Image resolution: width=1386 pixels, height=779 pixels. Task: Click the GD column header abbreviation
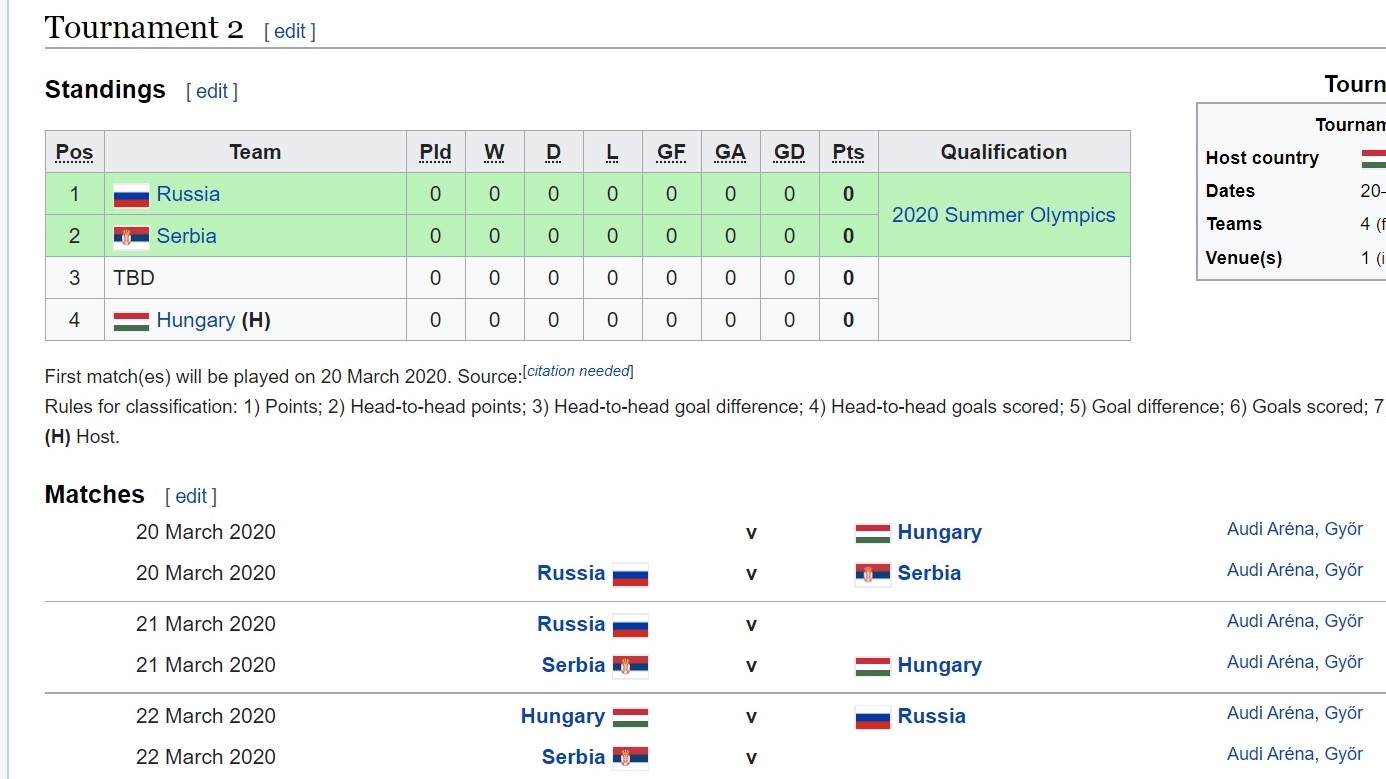tap(789, 152)
